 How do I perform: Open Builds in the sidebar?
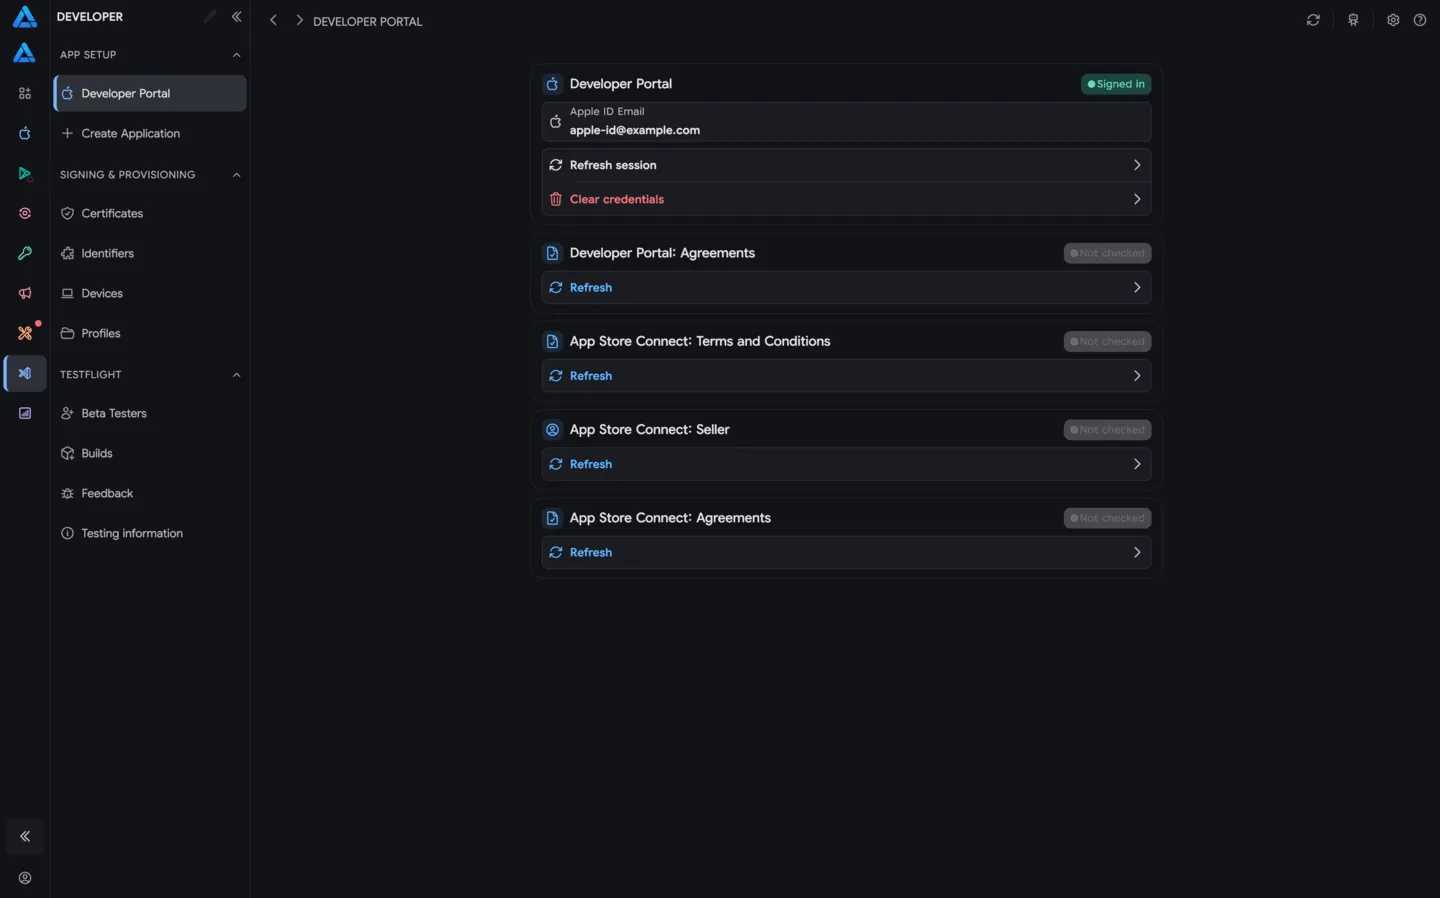pyautogui.click(x=150, y=453)
